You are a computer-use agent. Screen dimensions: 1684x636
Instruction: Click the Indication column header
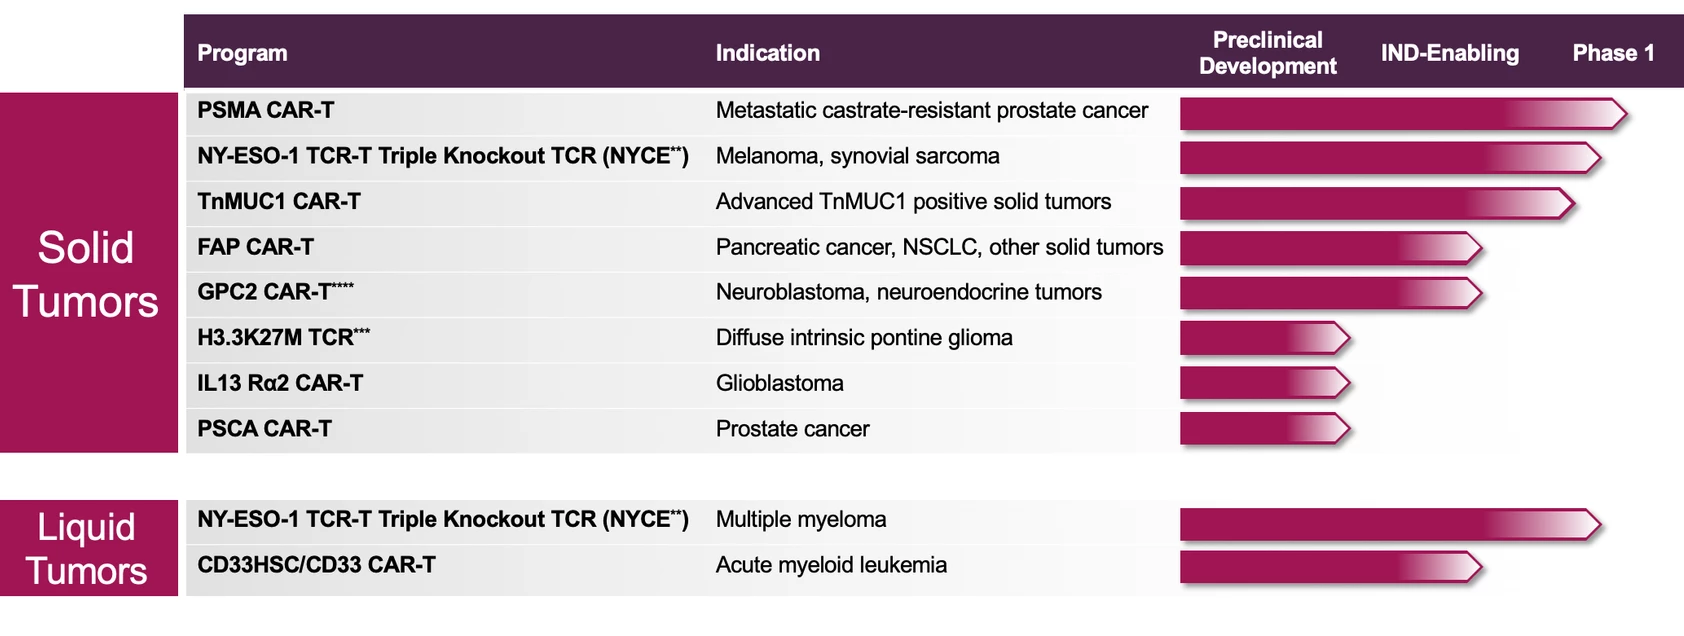[767, 53]
